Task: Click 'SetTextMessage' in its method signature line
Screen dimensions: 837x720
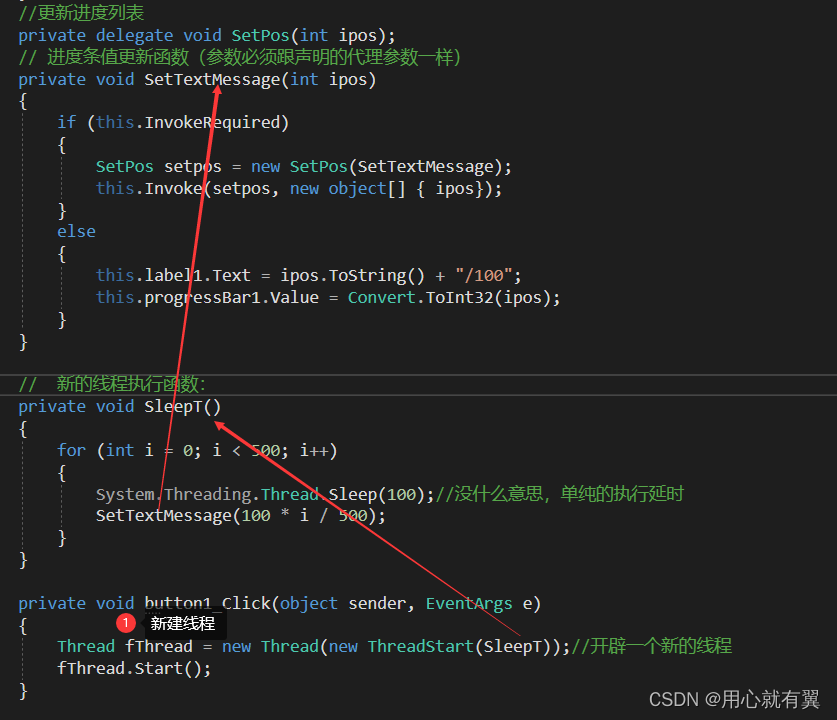Action: pyautogui.click(x=212, y=80)
